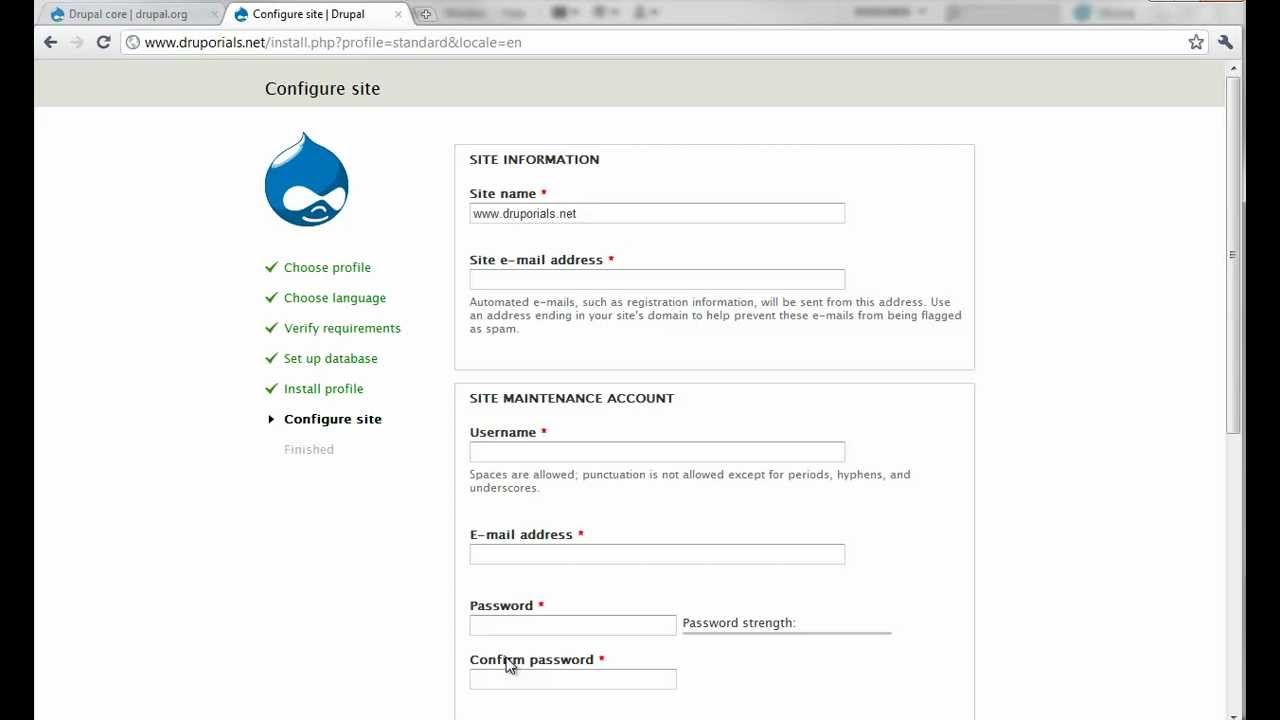
Task: Click the 'Set up database' step text
Action: [x=330, y=358]
